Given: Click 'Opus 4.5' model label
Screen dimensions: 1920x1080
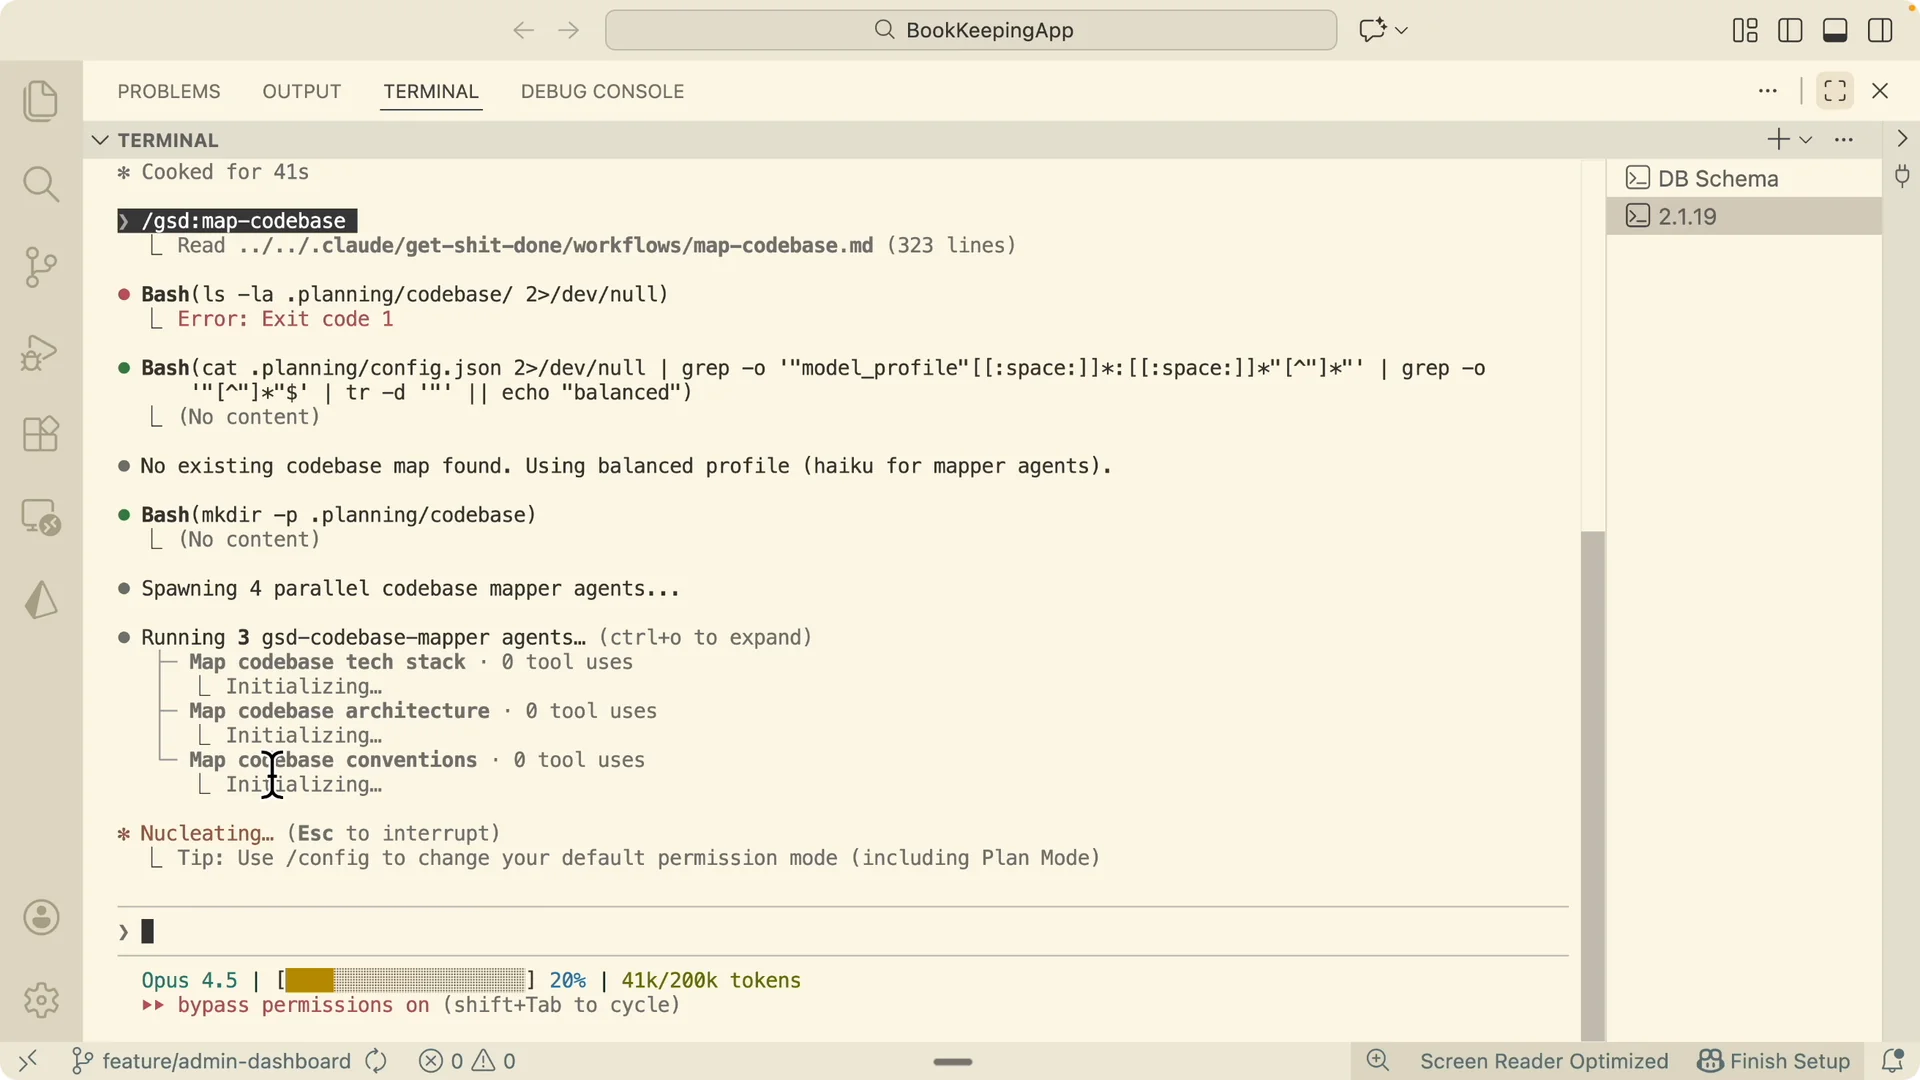Looking at the screenshot, I should tap(189, 980).
